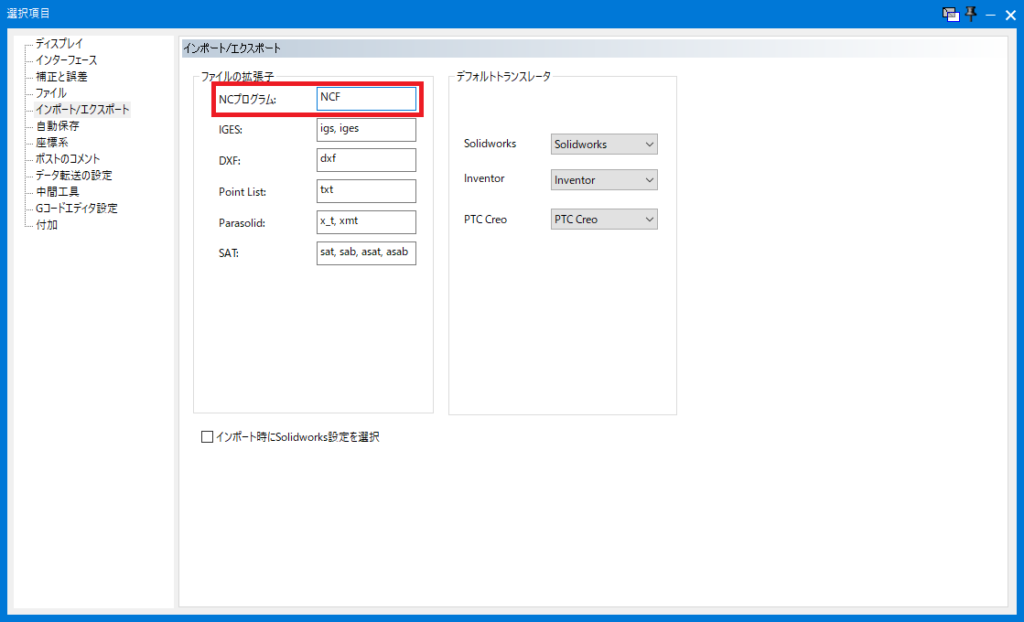Viewport: 1024px width, 622px height.
Task: Open 自動保存 settings
Action: pos(57,126)
